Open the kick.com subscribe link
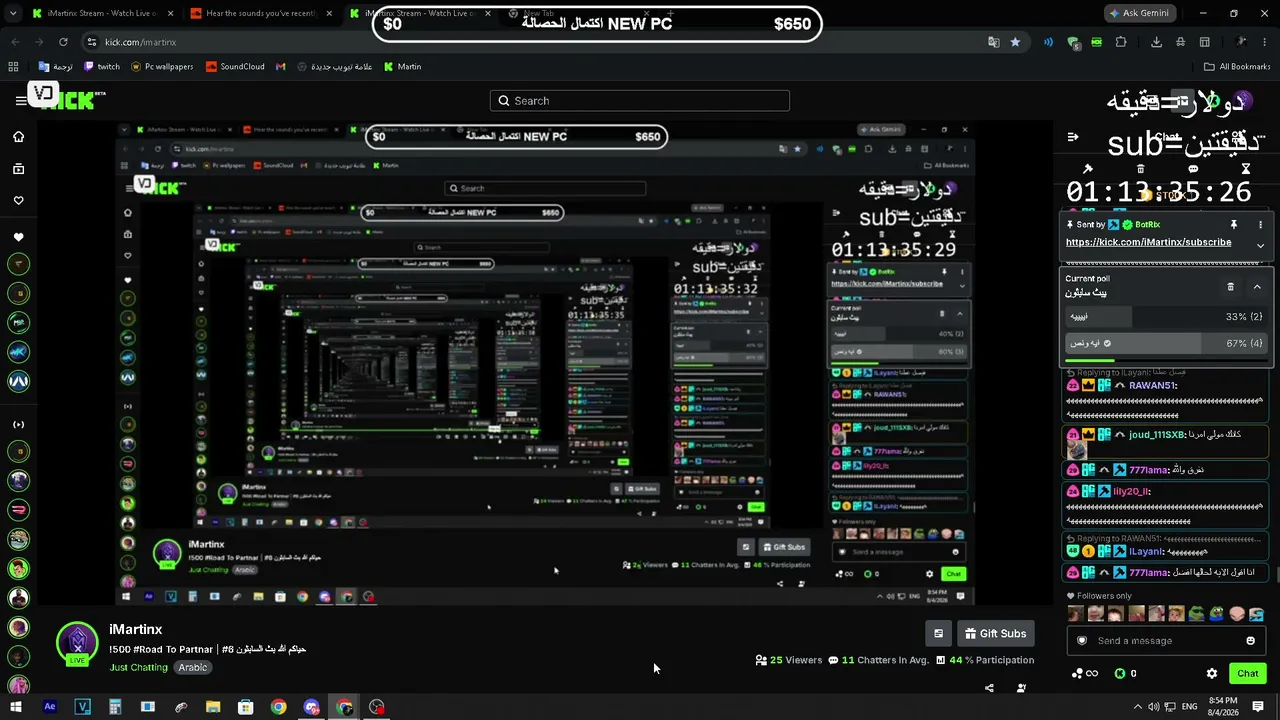Image resolution: width=1280 pixels, height=720 pixels. (x=1148, y=243)
